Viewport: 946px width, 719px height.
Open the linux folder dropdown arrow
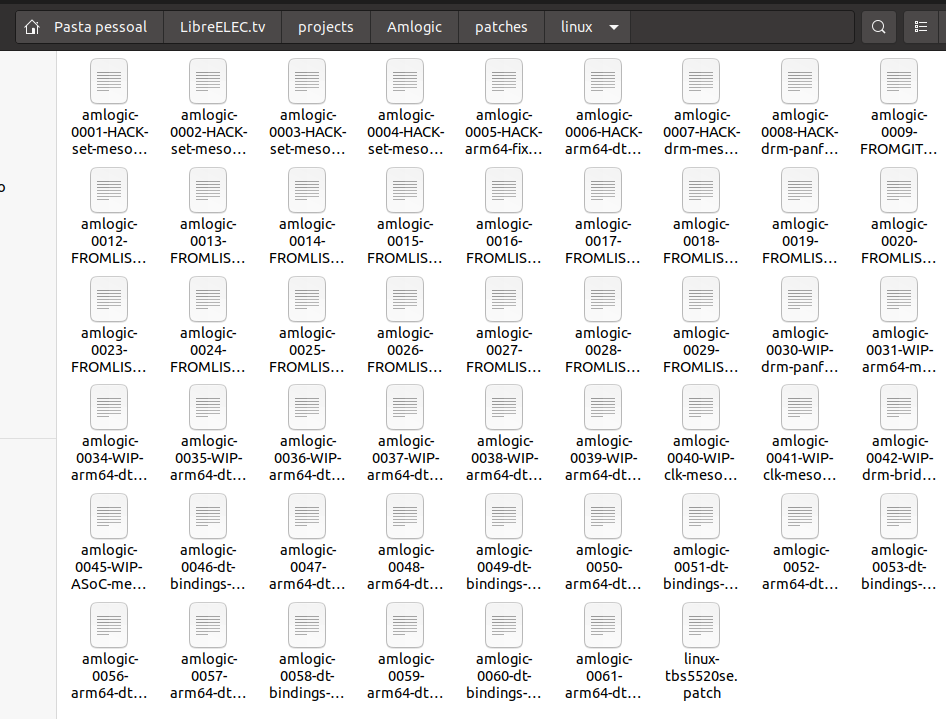(613, 27)
